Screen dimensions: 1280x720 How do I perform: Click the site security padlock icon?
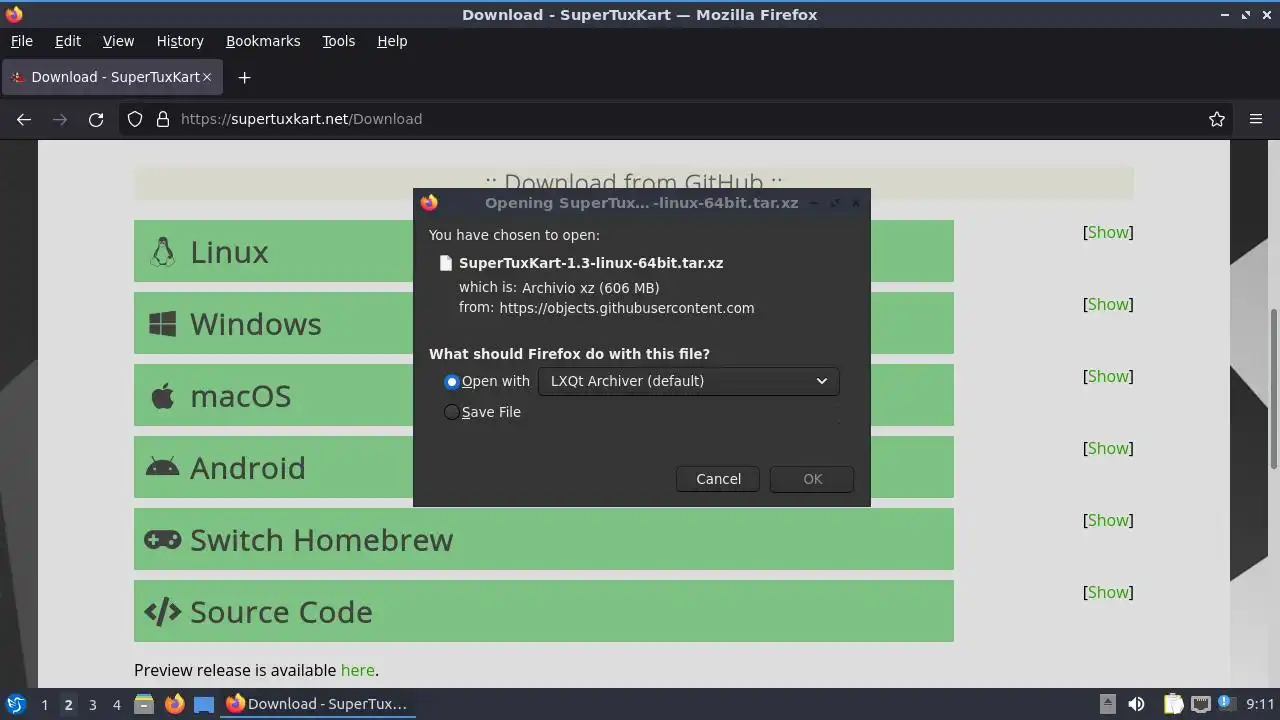163,119
